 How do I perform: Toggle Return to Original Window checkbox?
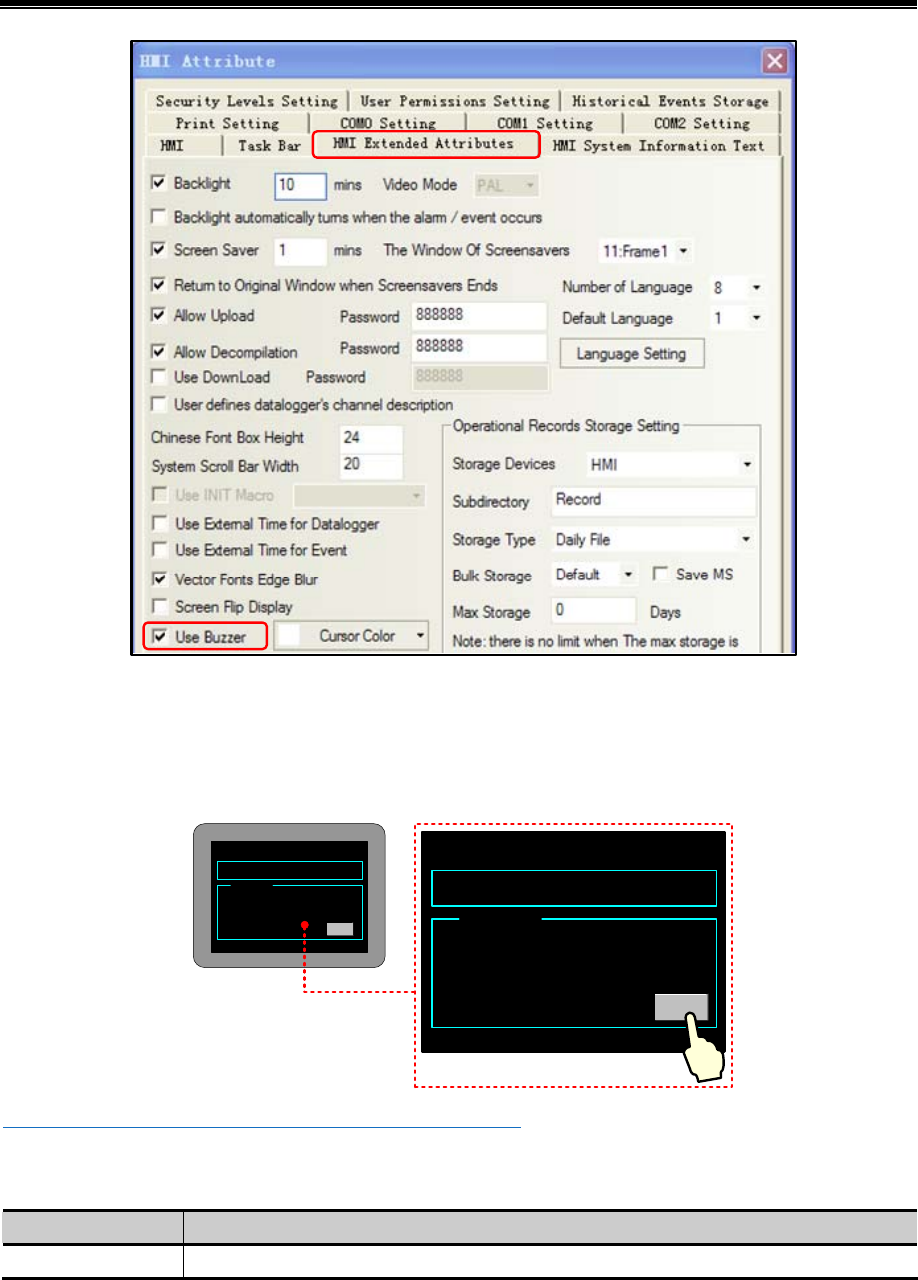tap(158, 285)
